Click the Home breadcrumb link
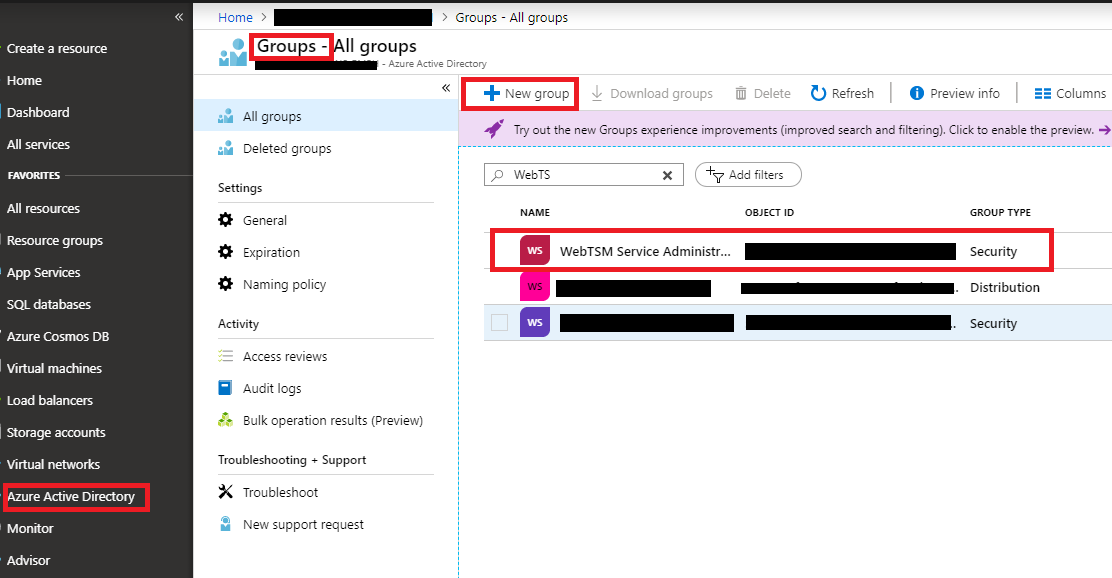1112x578 pixels. point(235,17)
